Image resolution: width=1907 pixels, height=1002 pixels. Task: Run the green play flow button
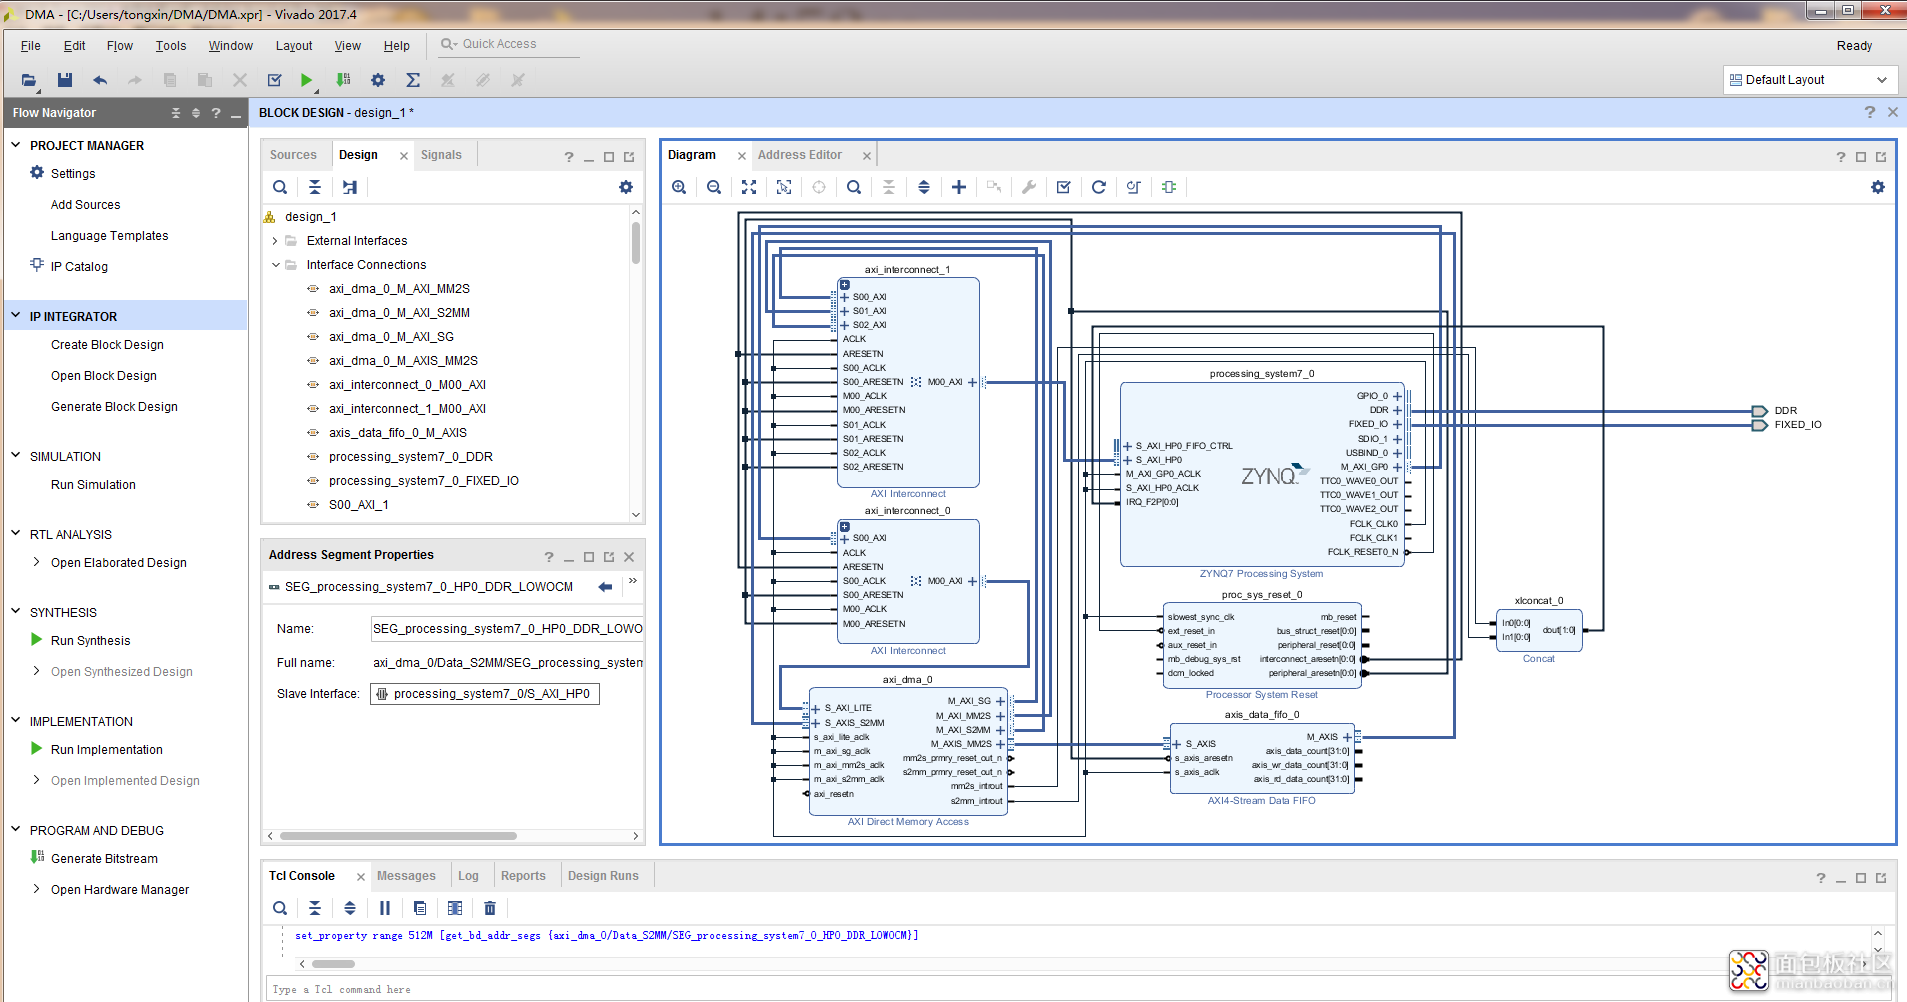click(307, 80)
